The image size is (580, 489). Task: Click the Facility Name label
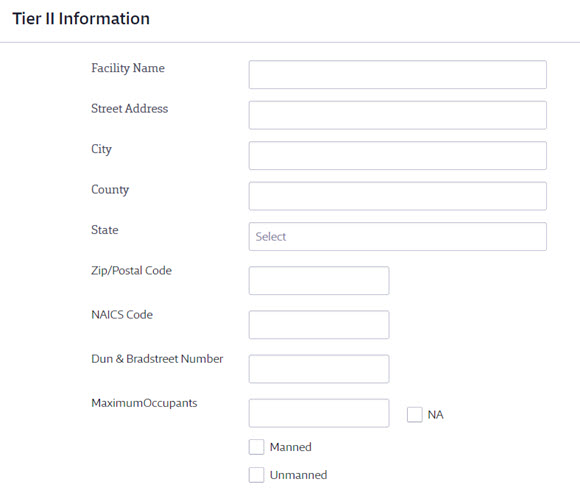point(128,68)
